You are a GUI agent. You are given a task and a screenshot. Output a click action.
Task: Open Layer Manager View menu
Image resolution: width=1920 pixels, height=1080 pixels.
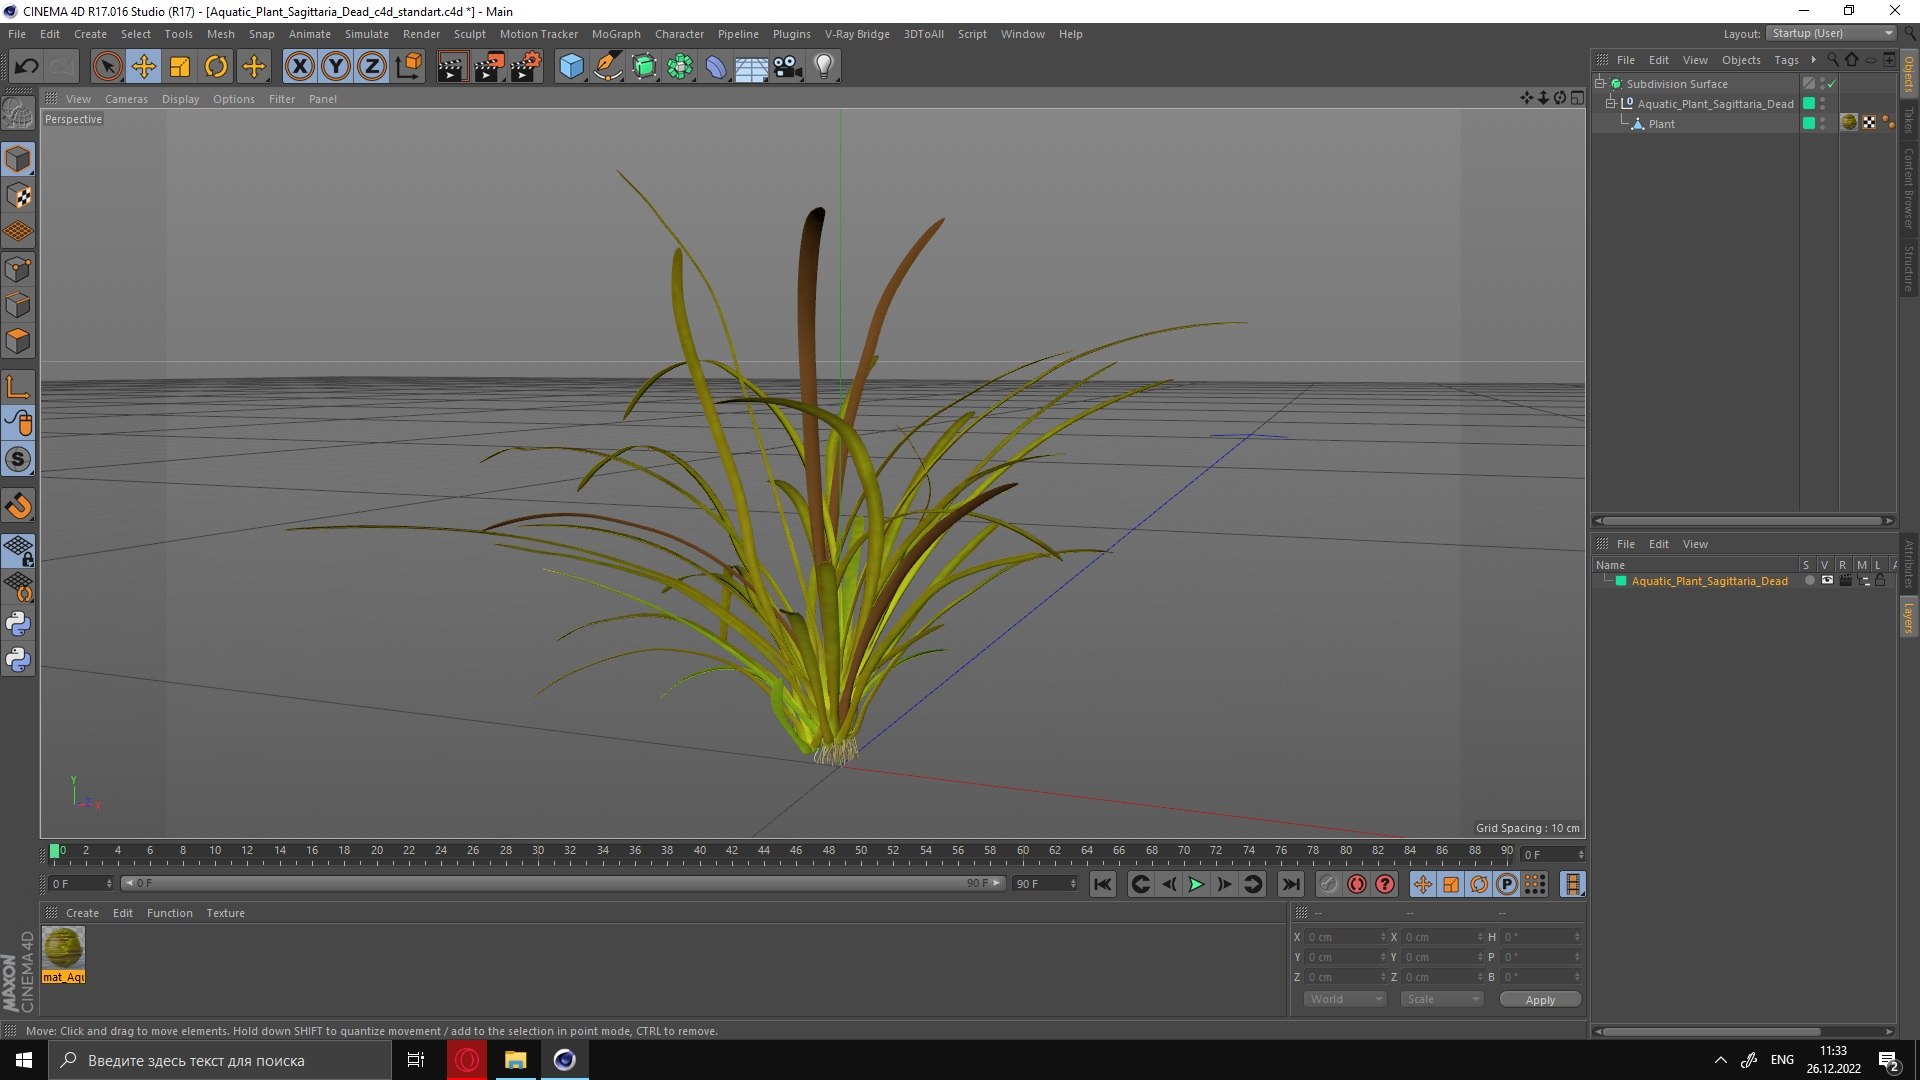tap(1695, 544)
